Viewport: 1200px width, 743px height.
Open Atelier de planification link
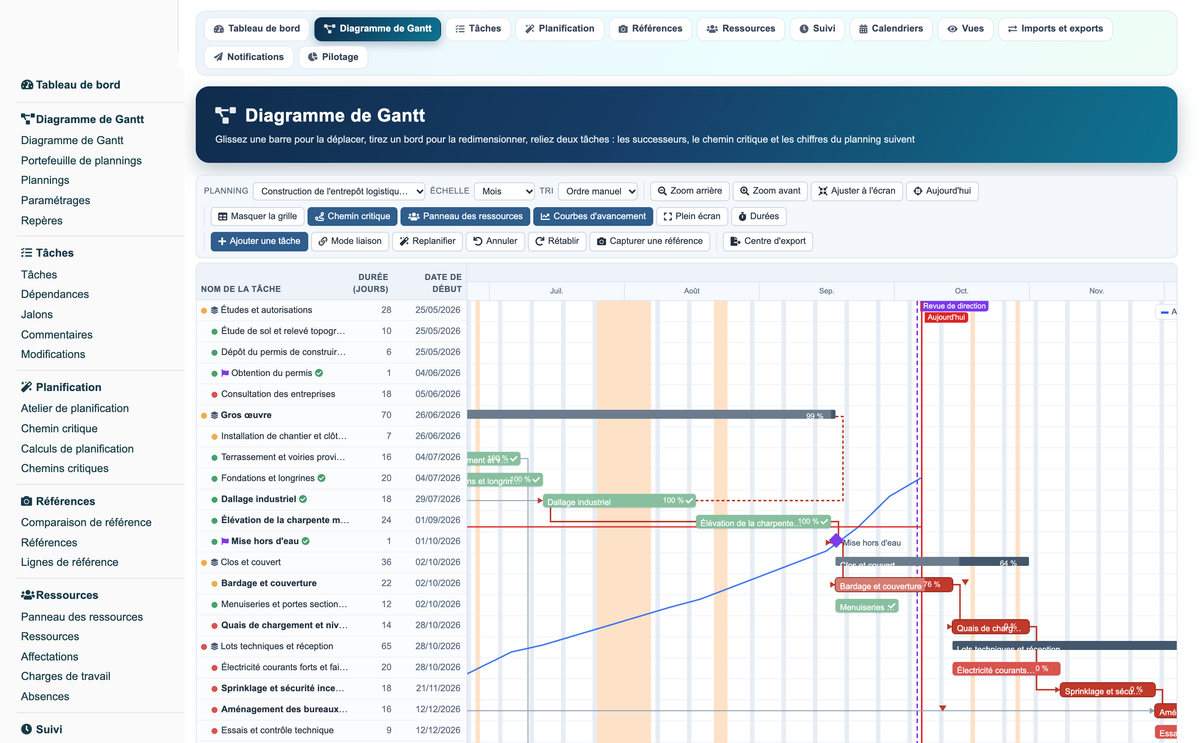[x=75, y=408]
